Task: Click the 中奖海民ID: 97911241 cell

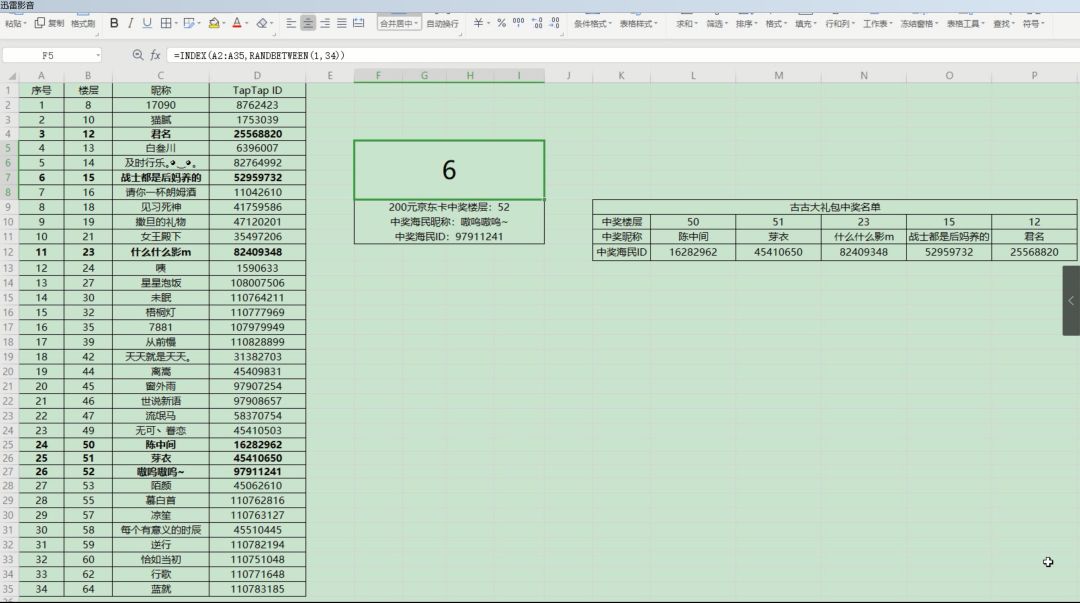Action: point(449,236)
